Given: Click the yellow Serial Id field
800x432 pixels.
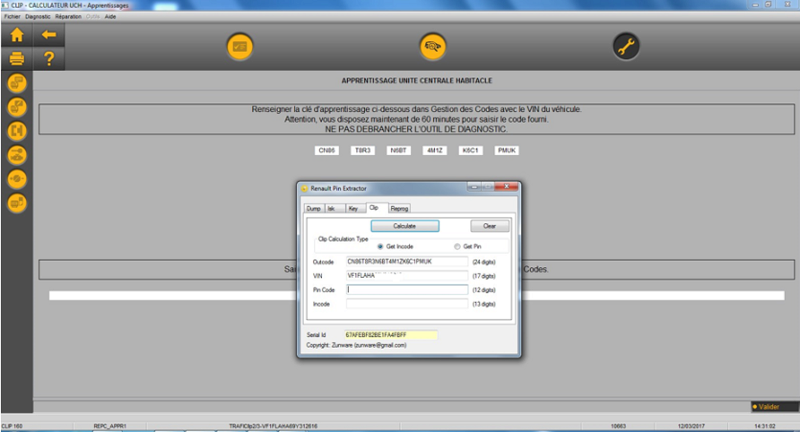Looking at the screenshot, I should point(391,335).
